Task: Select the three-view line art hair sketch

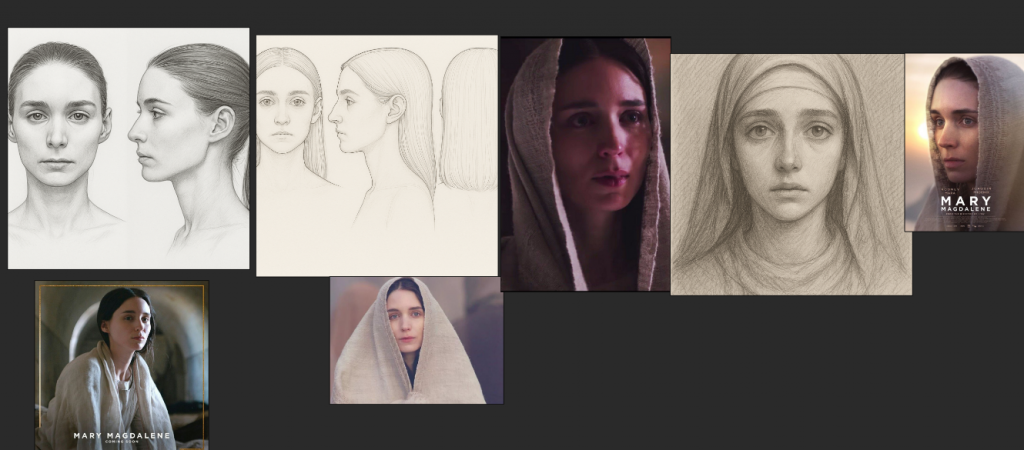Action: coord(377,155)
